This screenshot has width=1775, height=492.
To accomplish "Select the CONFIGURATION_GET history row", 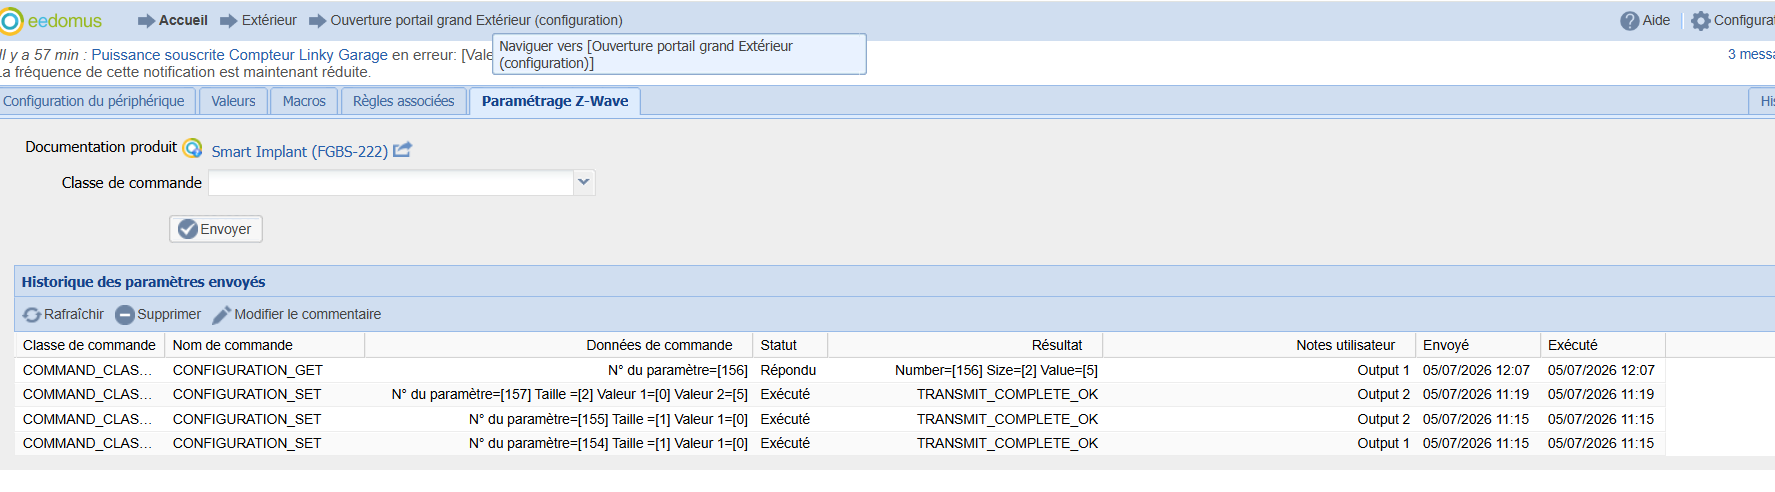I will click(839, 370).
